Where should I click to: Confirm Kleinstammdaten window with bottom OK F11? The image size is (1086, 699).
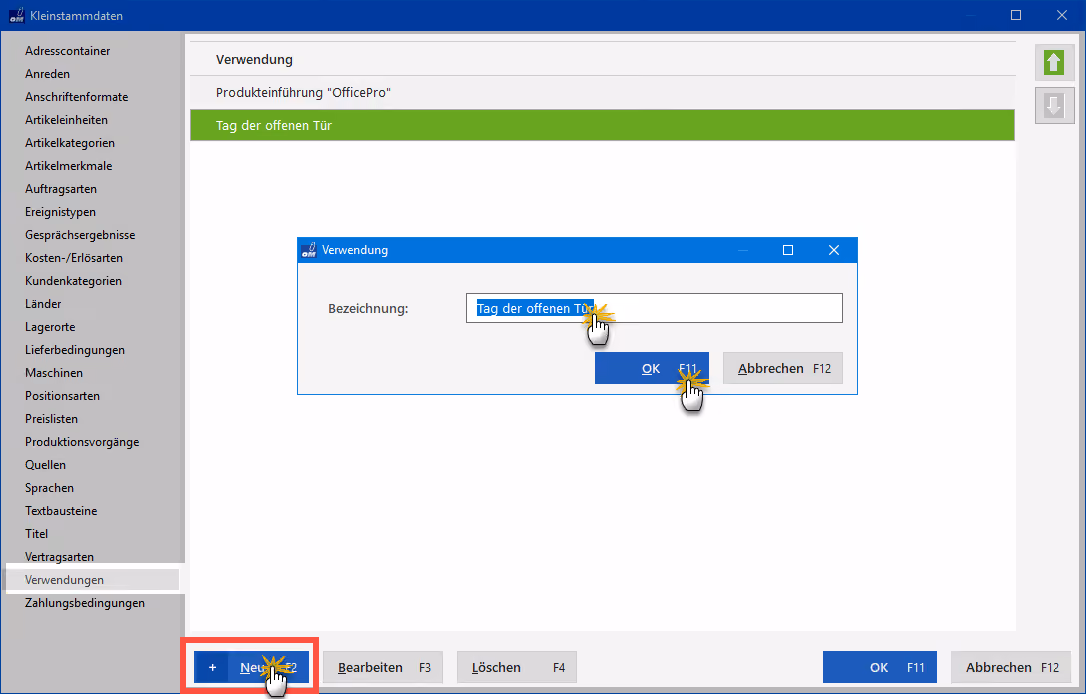click(x=880, y=667)
